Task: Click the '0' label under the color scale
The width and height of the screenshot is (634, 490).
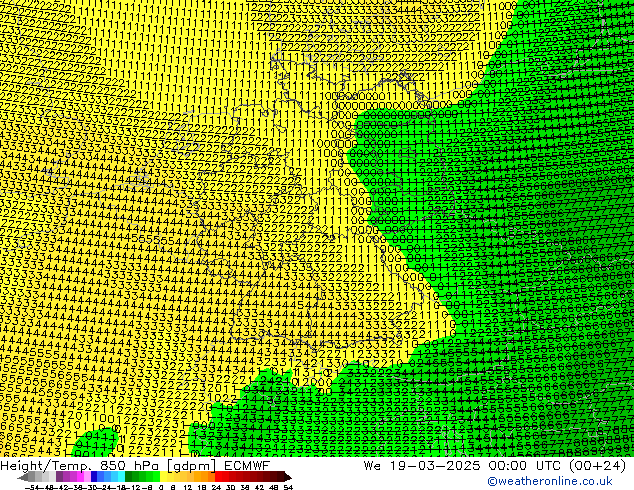Action: point(161,488)
